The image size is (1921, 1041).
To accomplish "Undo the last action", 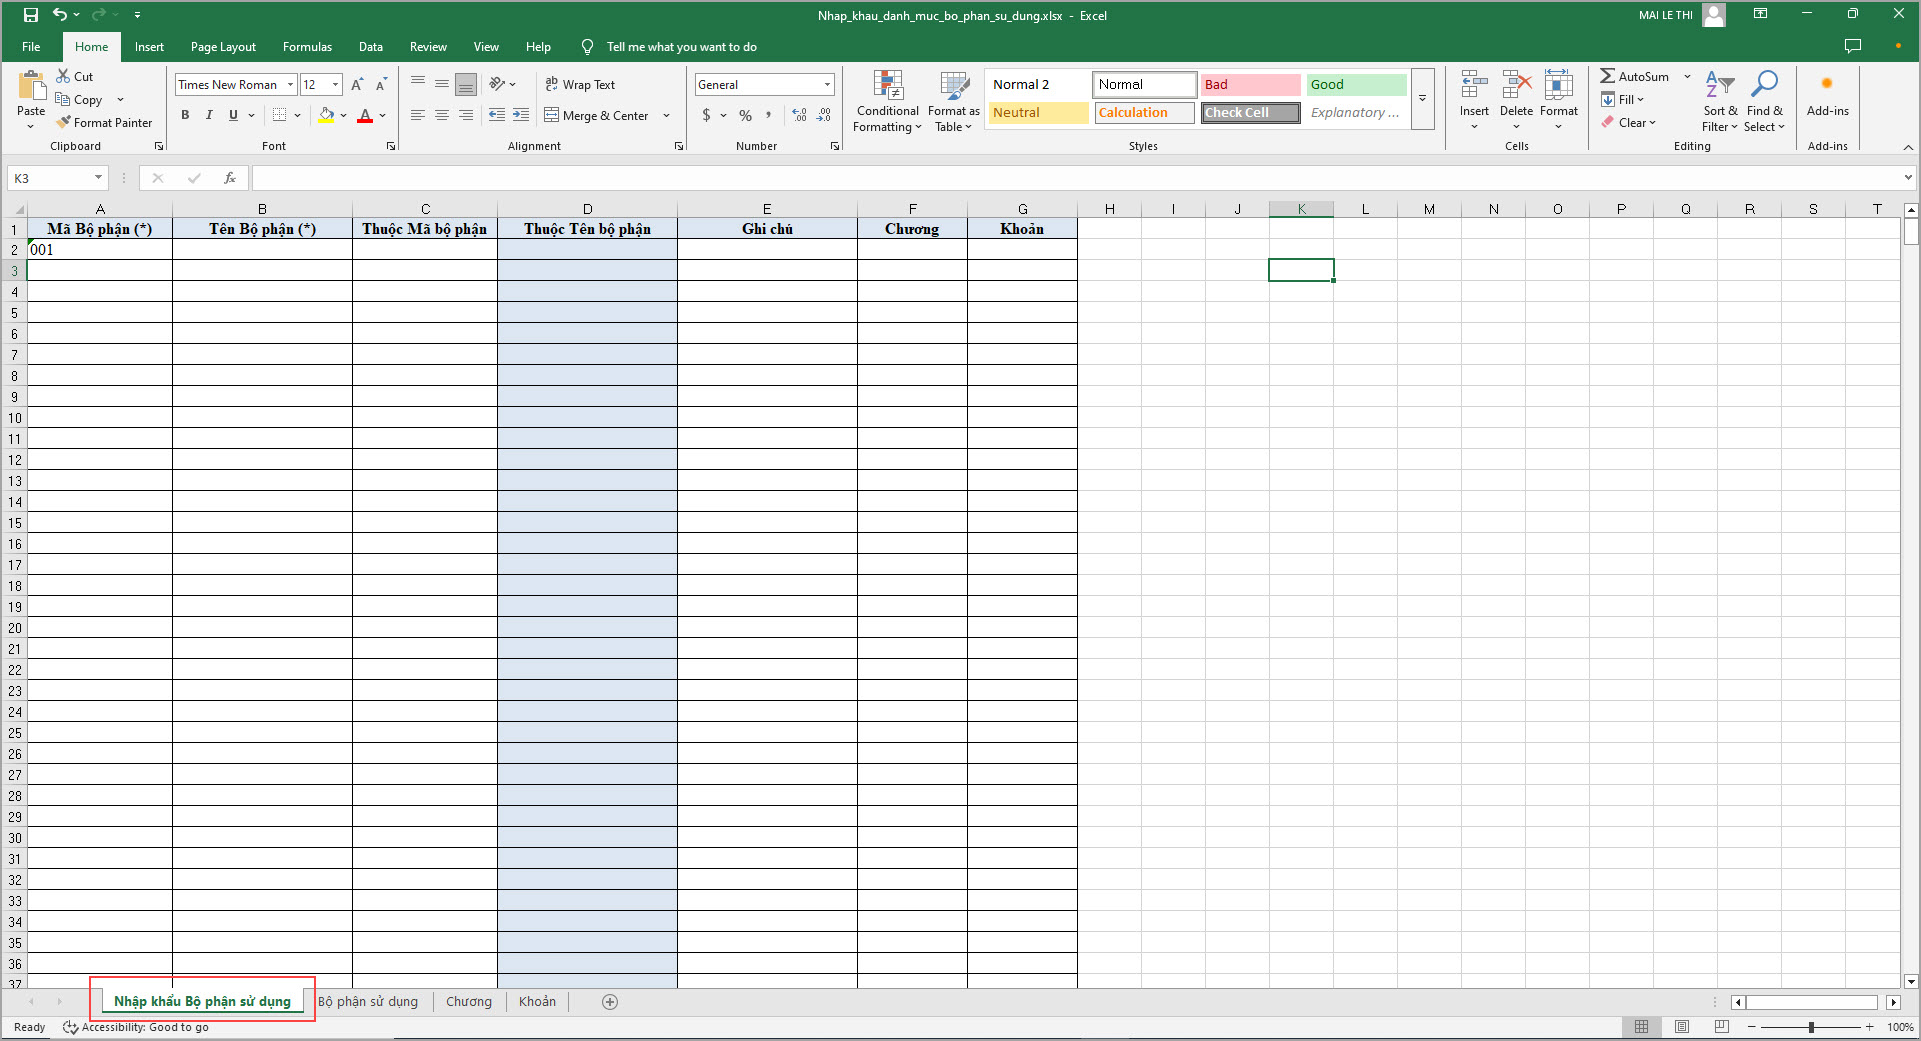I will (x=60, y=15).
